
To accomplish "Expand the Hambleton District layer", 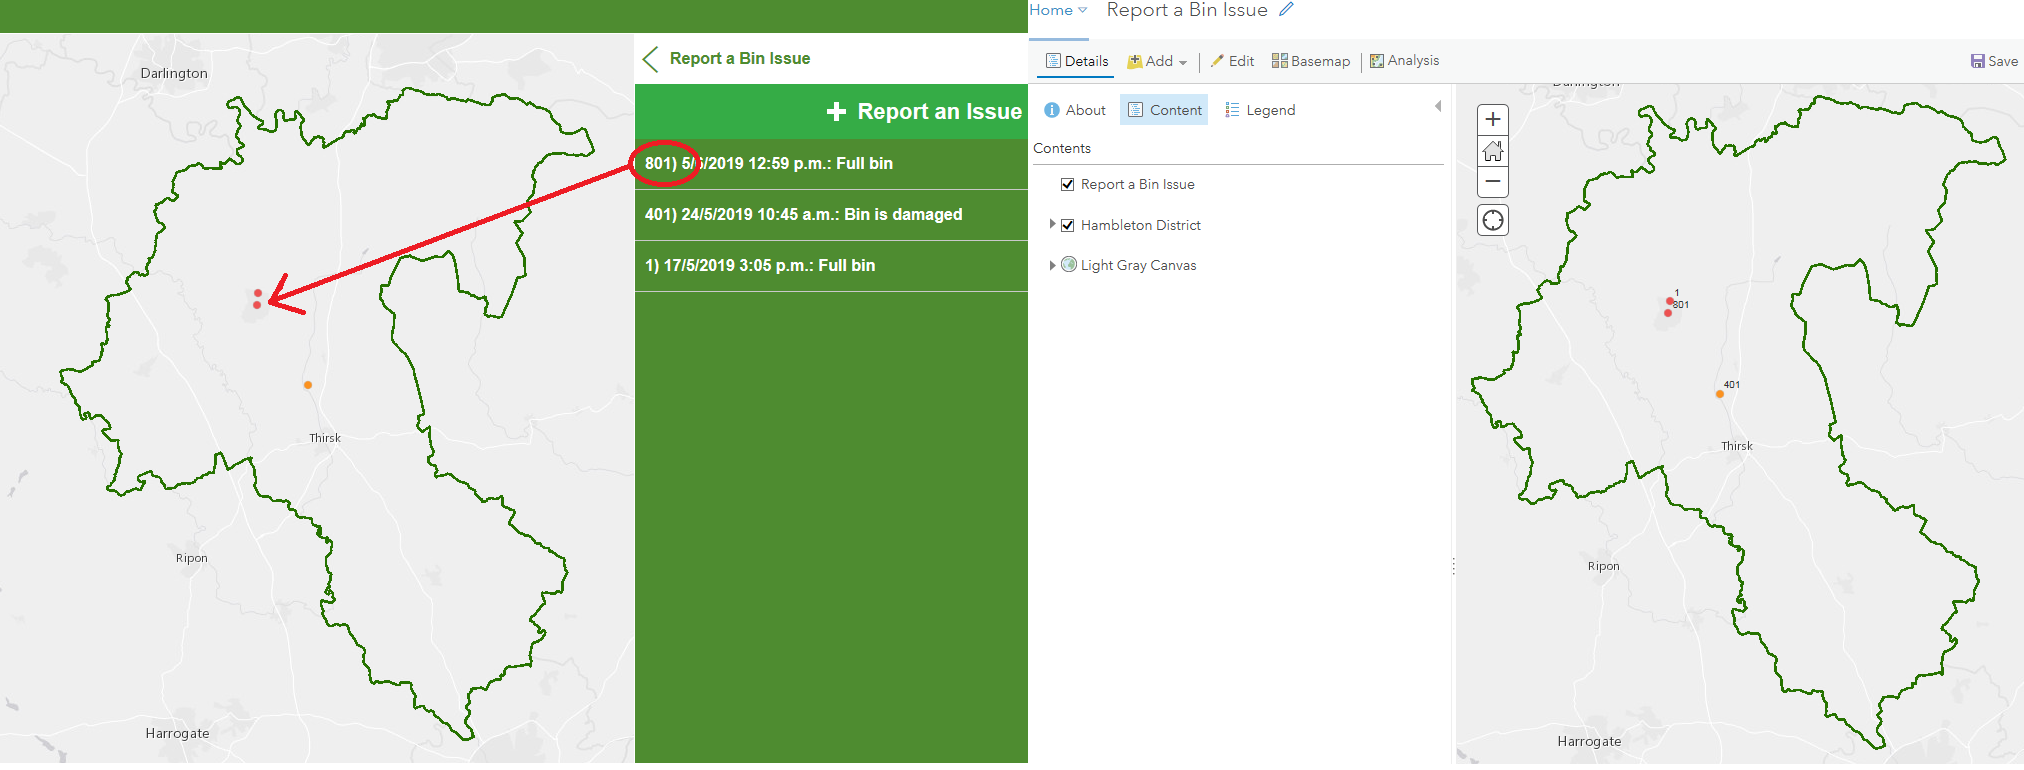I will coord(1052,225).
